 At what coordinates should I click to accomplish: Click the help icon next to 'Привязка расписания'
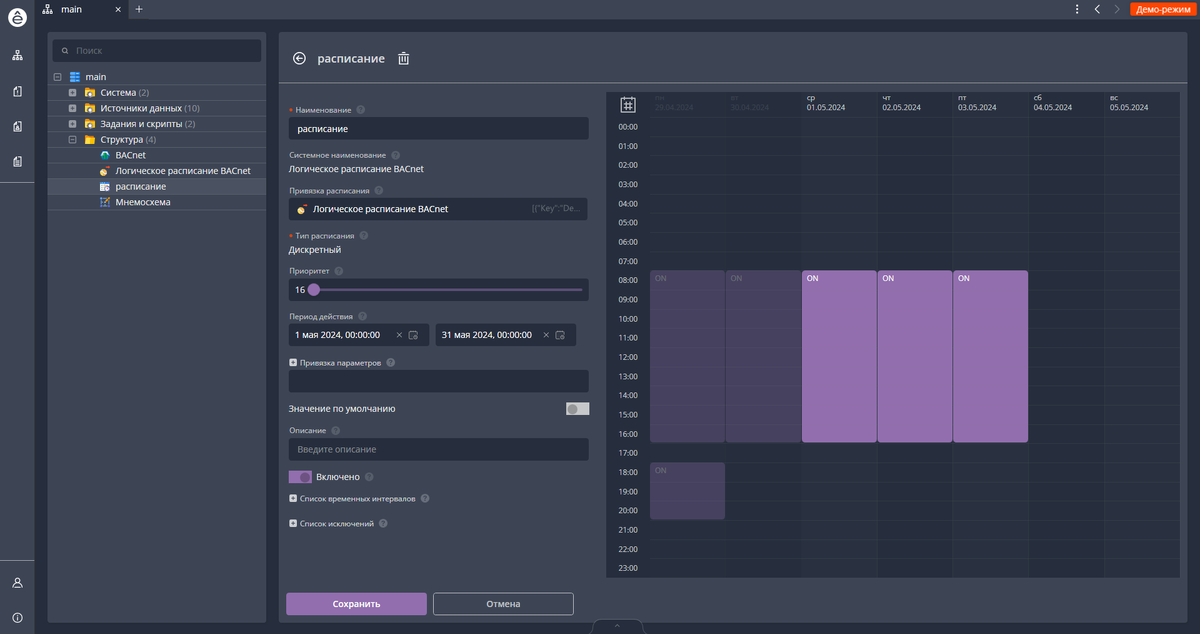pos(379,190)
